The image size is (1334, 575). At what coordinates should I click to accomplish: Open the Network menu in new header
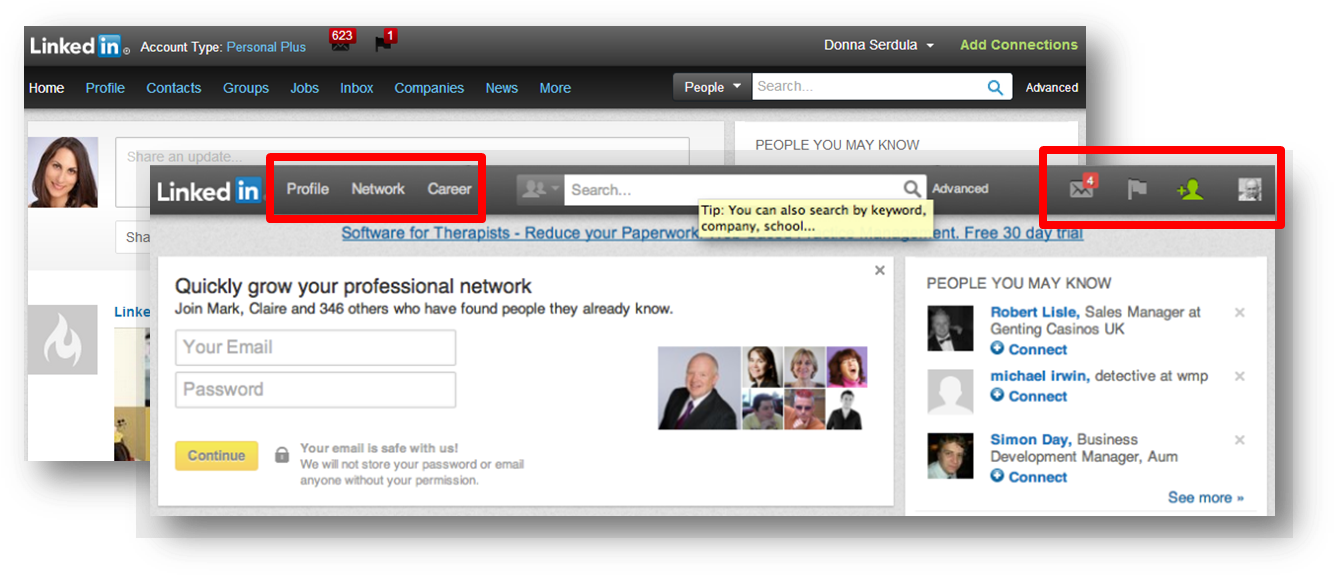[x=378, y=189]
